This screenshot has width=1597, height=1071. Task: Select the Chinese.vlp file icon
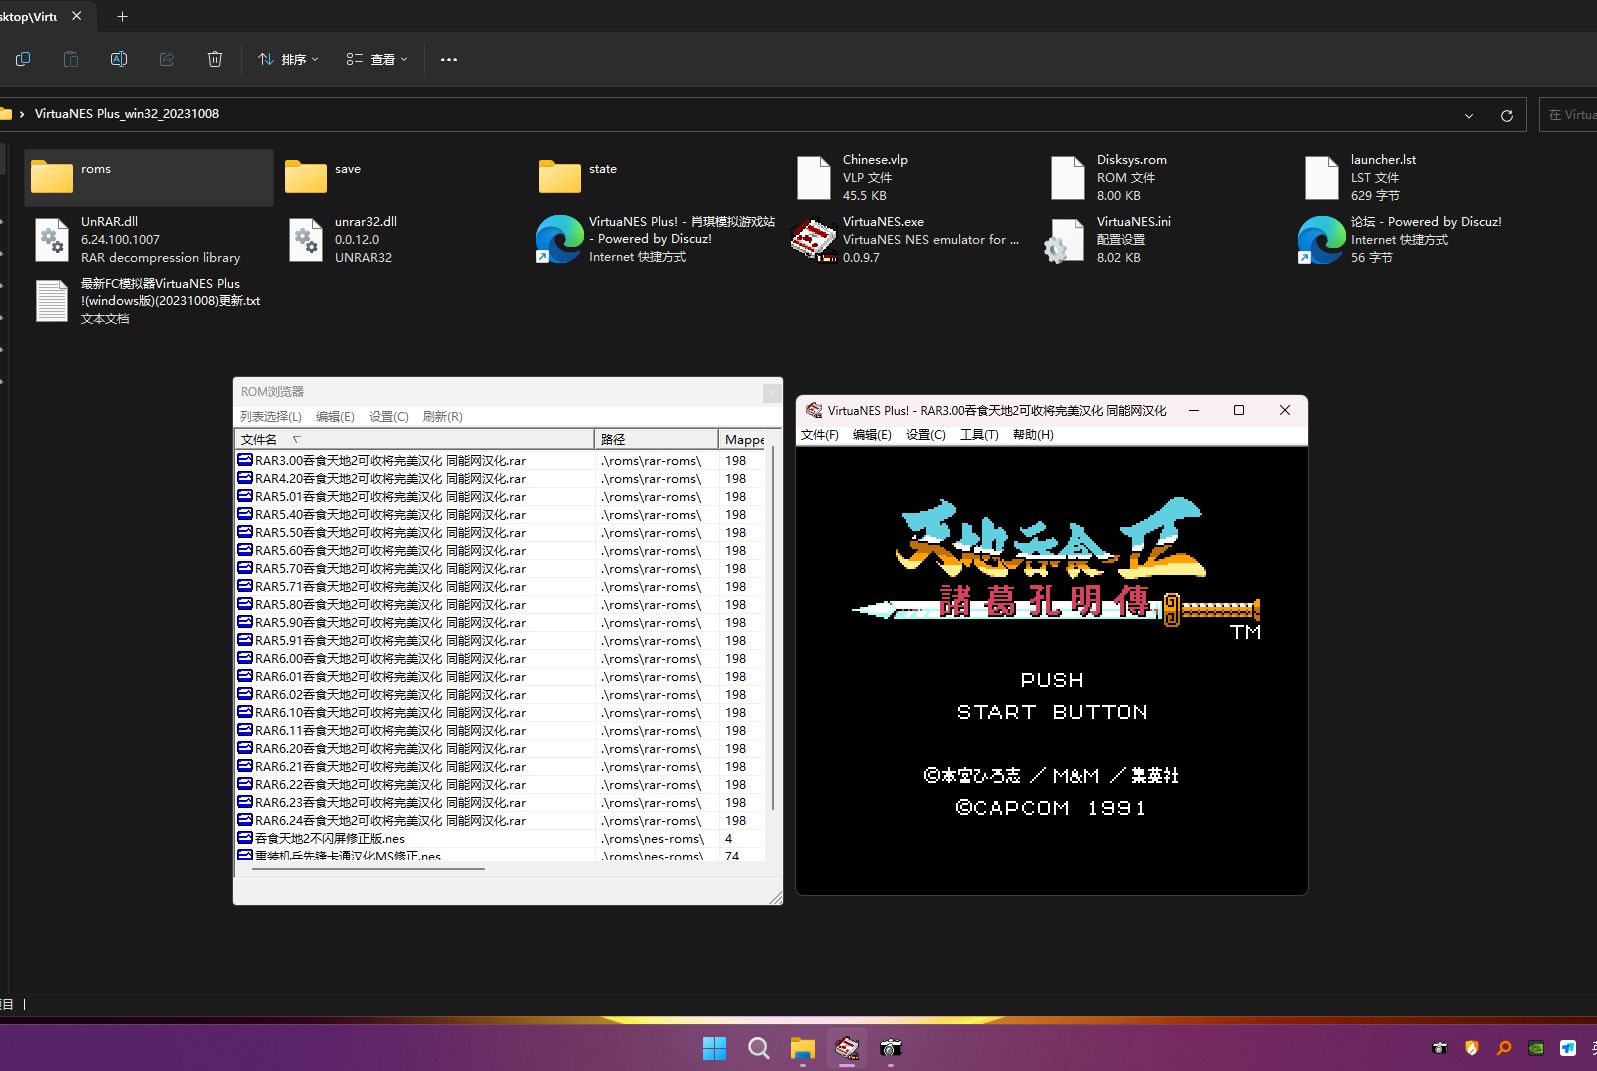coord(814,178)
